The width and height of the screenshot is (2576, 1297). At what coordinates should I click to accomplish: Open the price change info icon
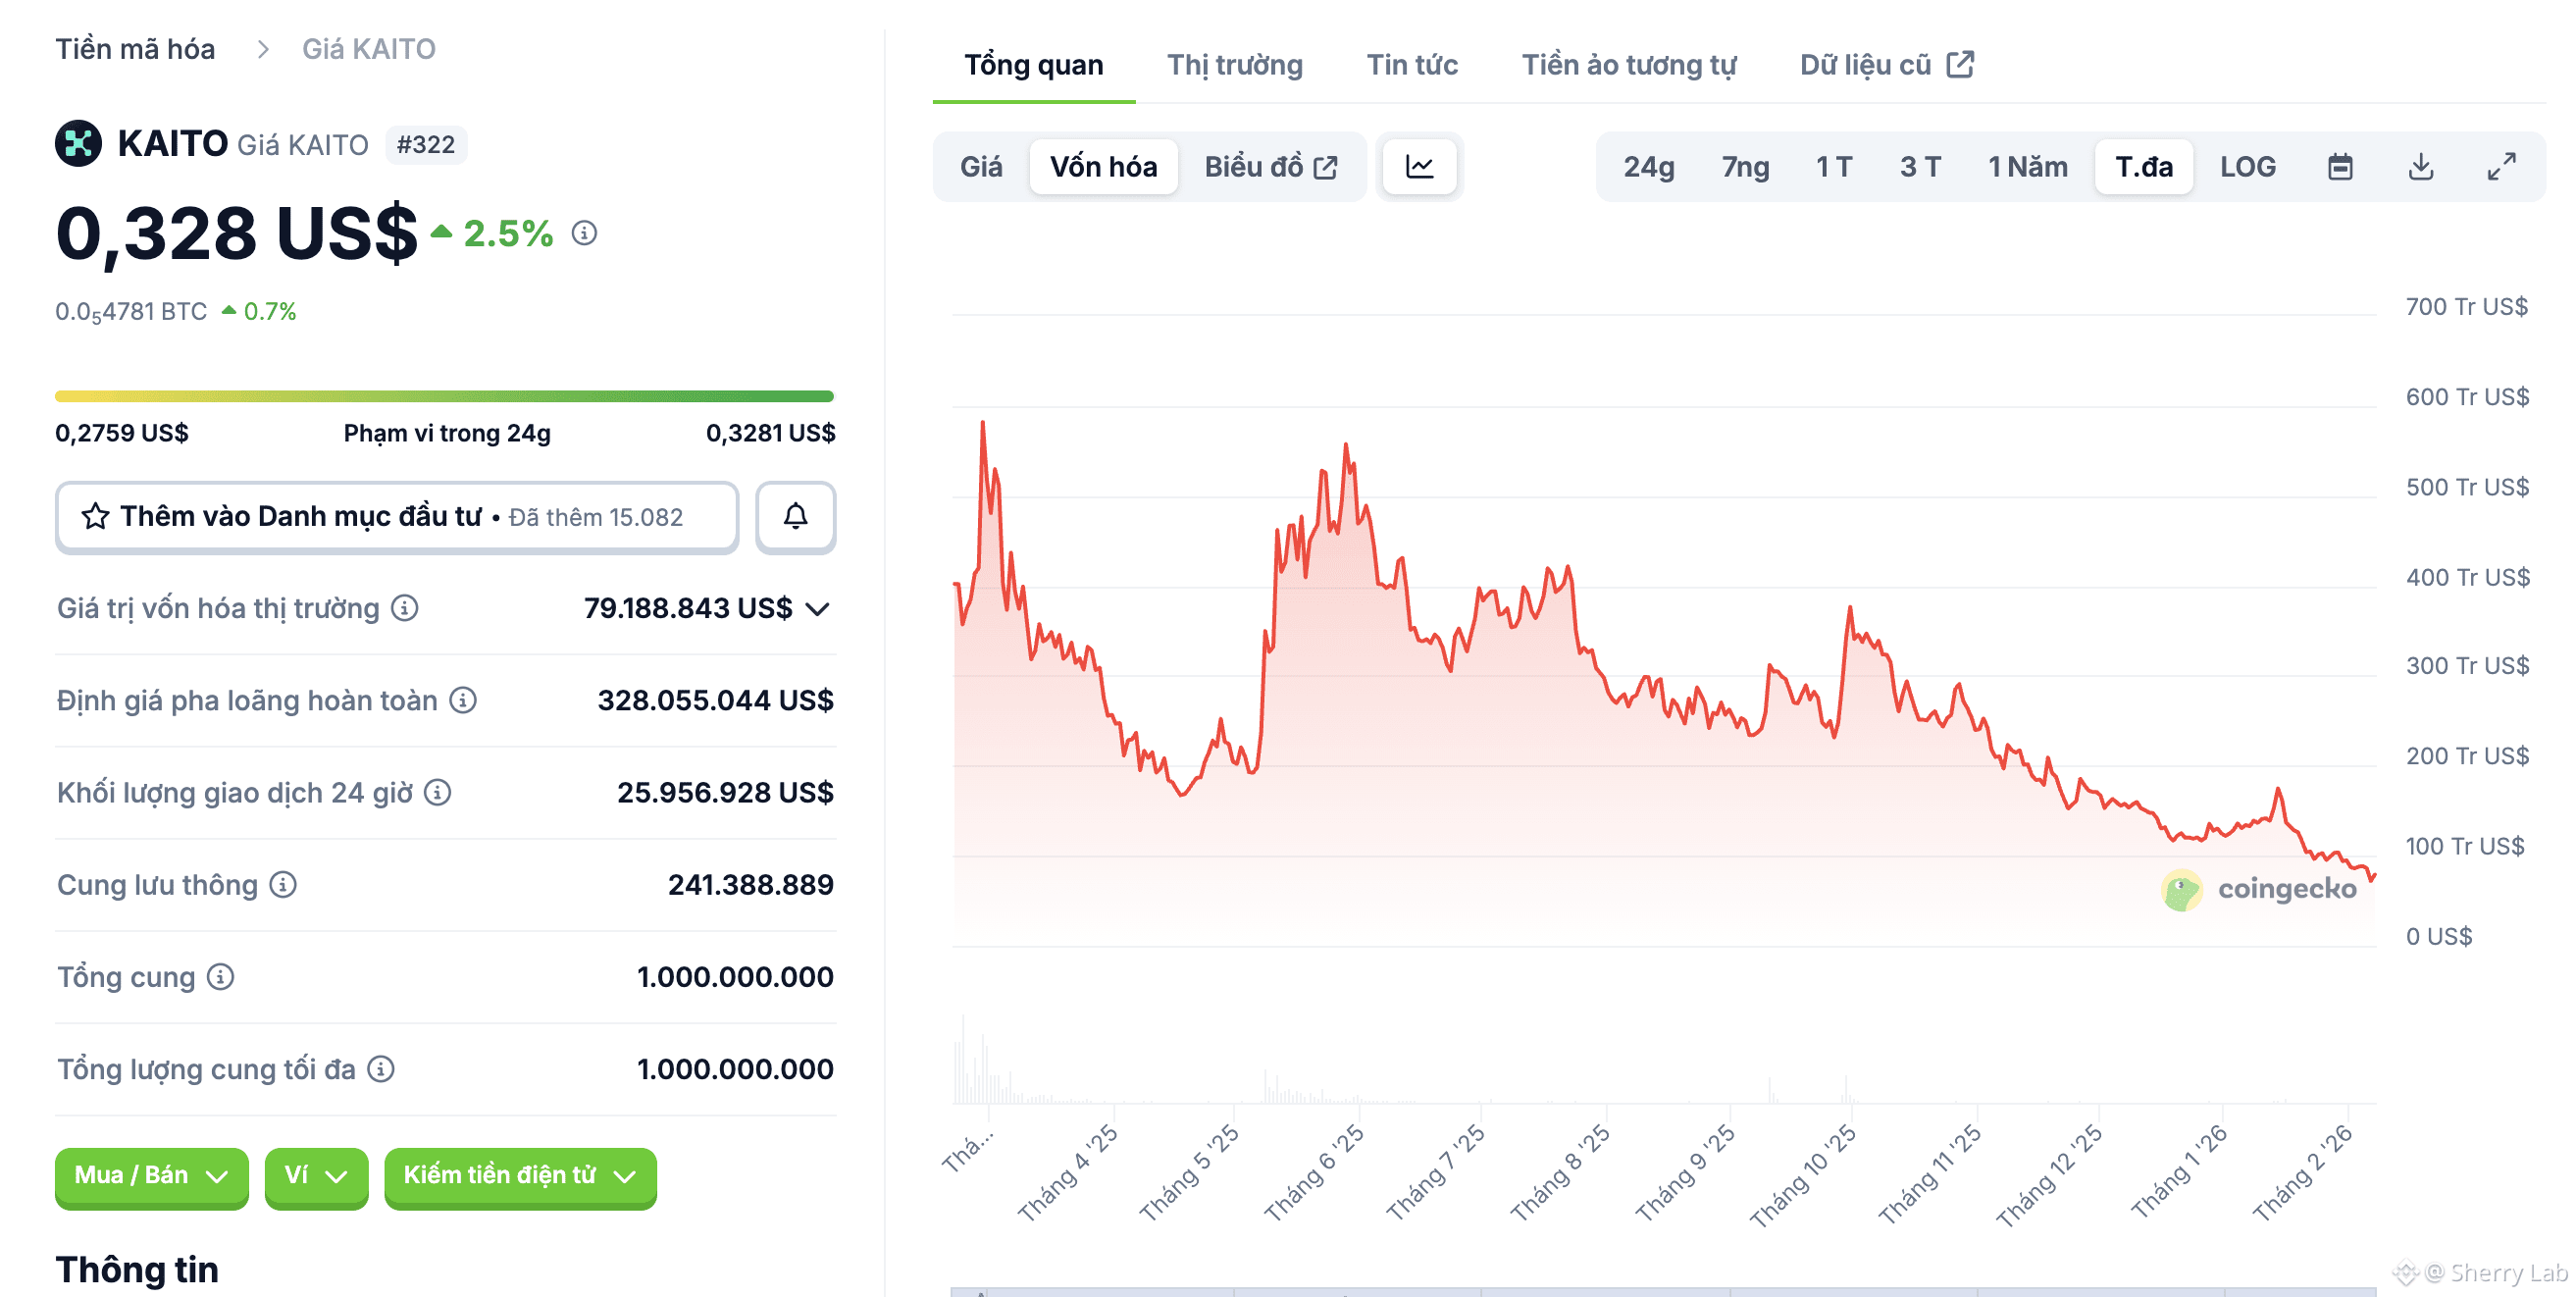[x=584, y=233]
